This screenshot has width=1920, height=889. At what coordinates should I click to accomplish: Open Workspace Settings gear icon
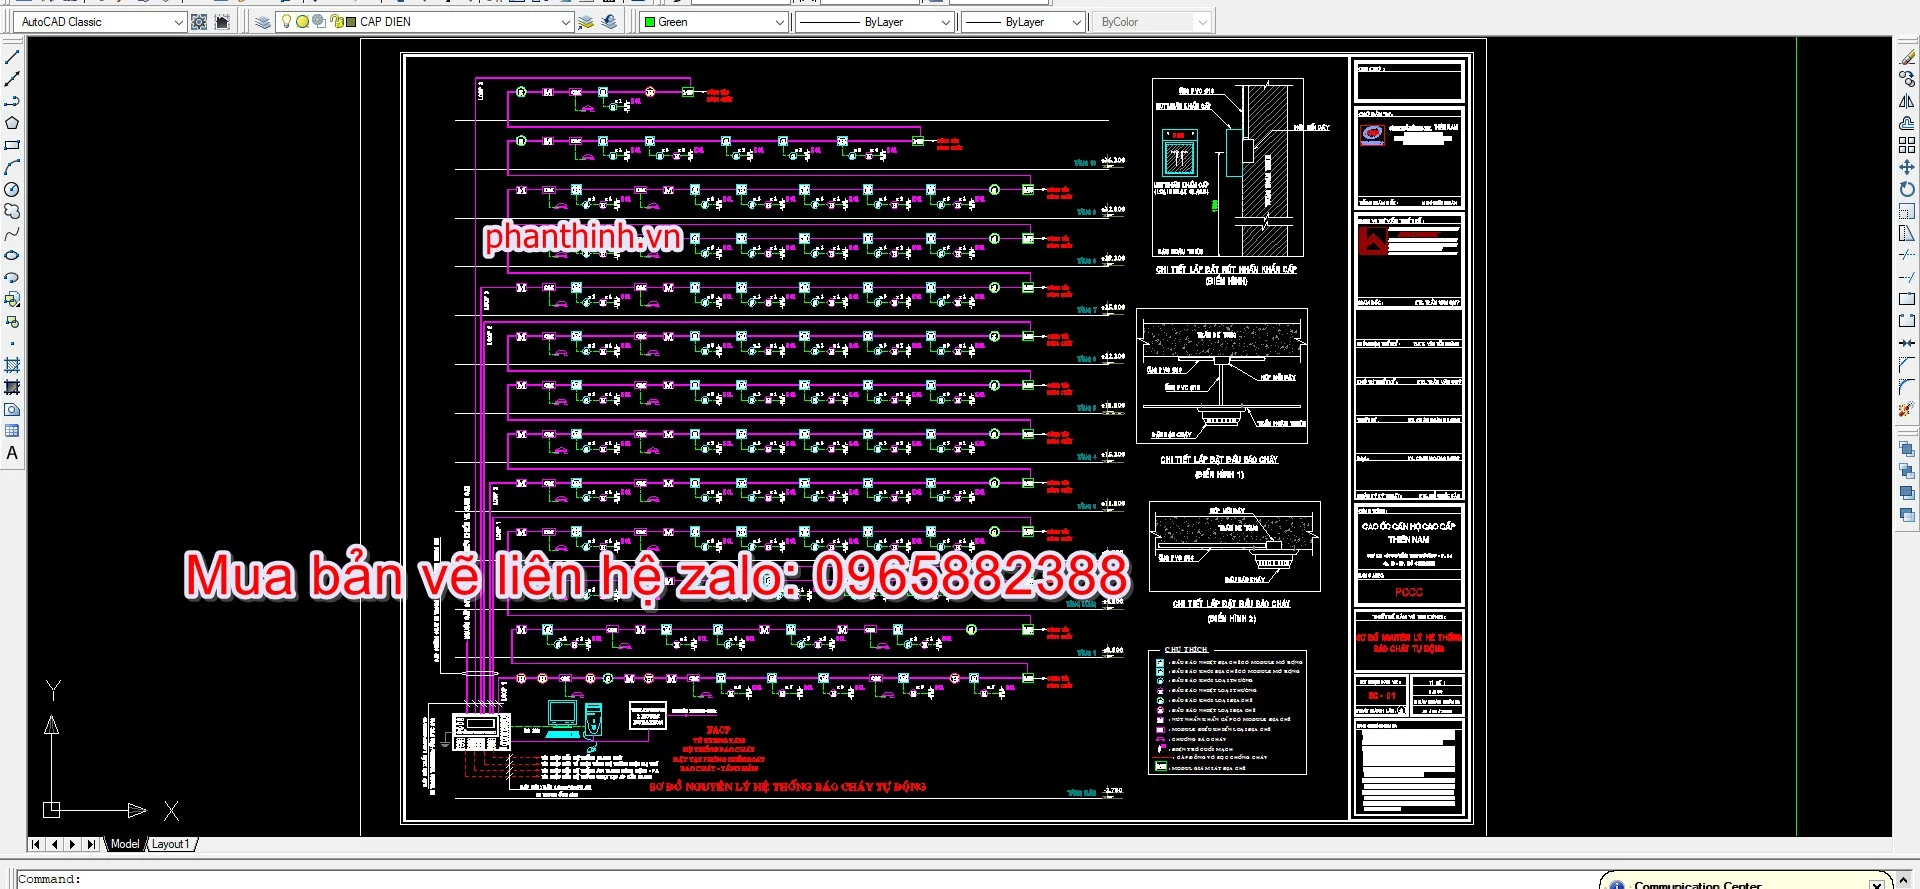pyautogui.click(x=199, y=21)
